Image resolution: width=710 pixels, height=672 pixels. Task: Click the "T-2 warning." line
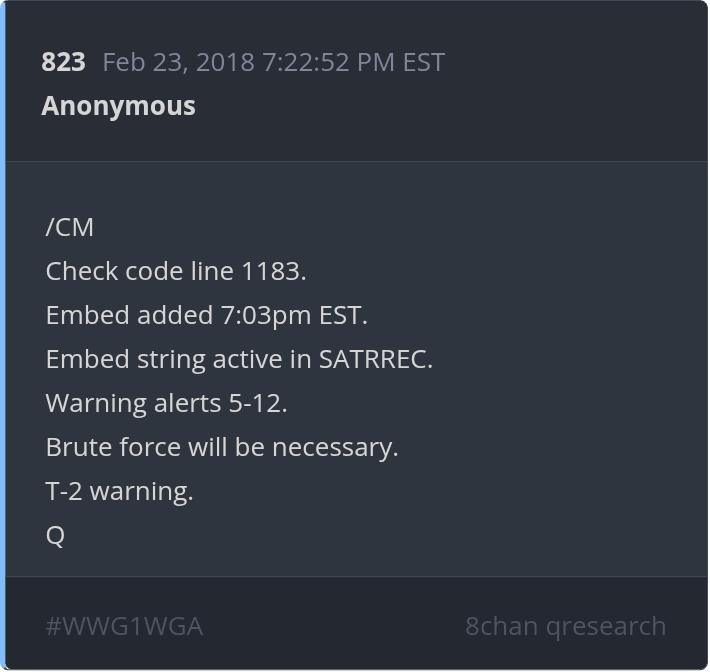[x=119, y=491]
